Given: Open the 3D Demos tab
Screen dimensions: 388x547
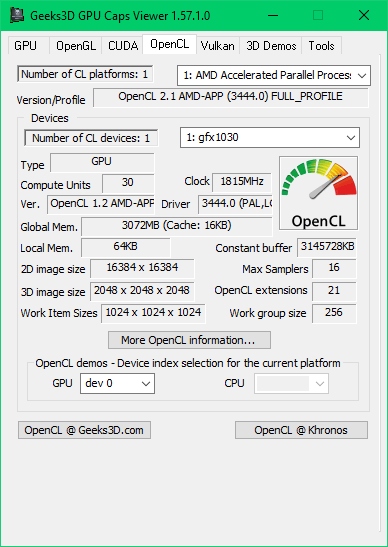Looking at the screenshot, I should pos(271,46).
